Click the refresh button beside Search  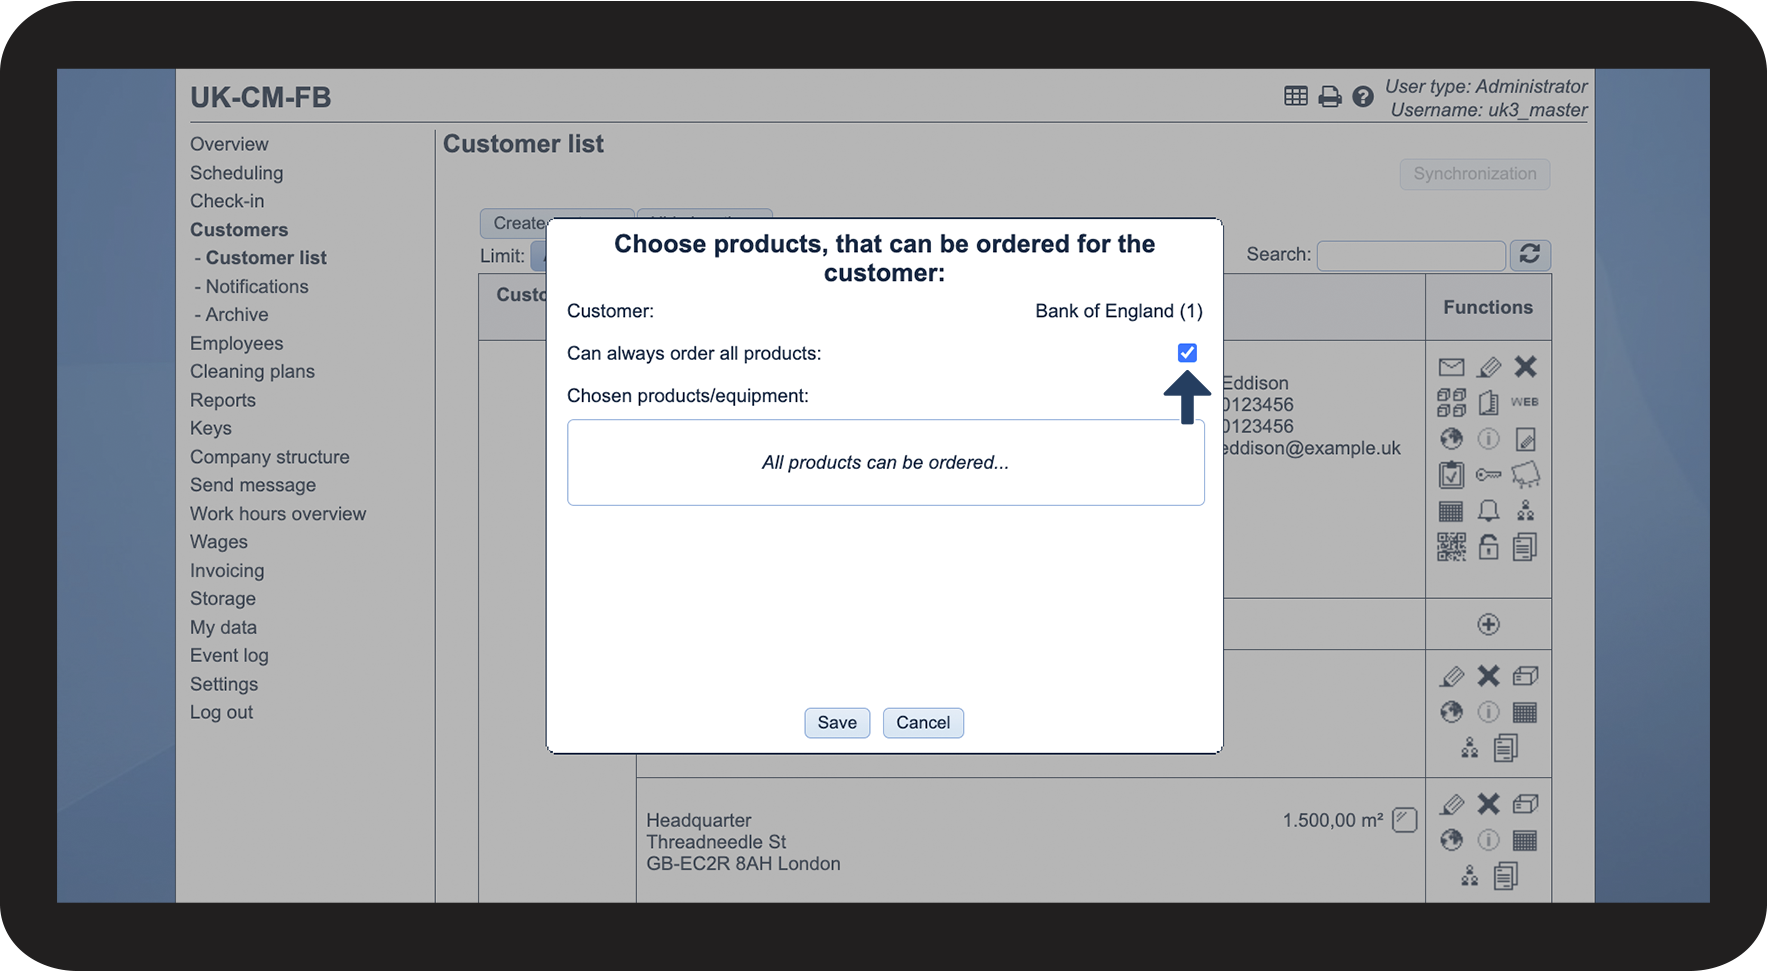pos(1530,255)
